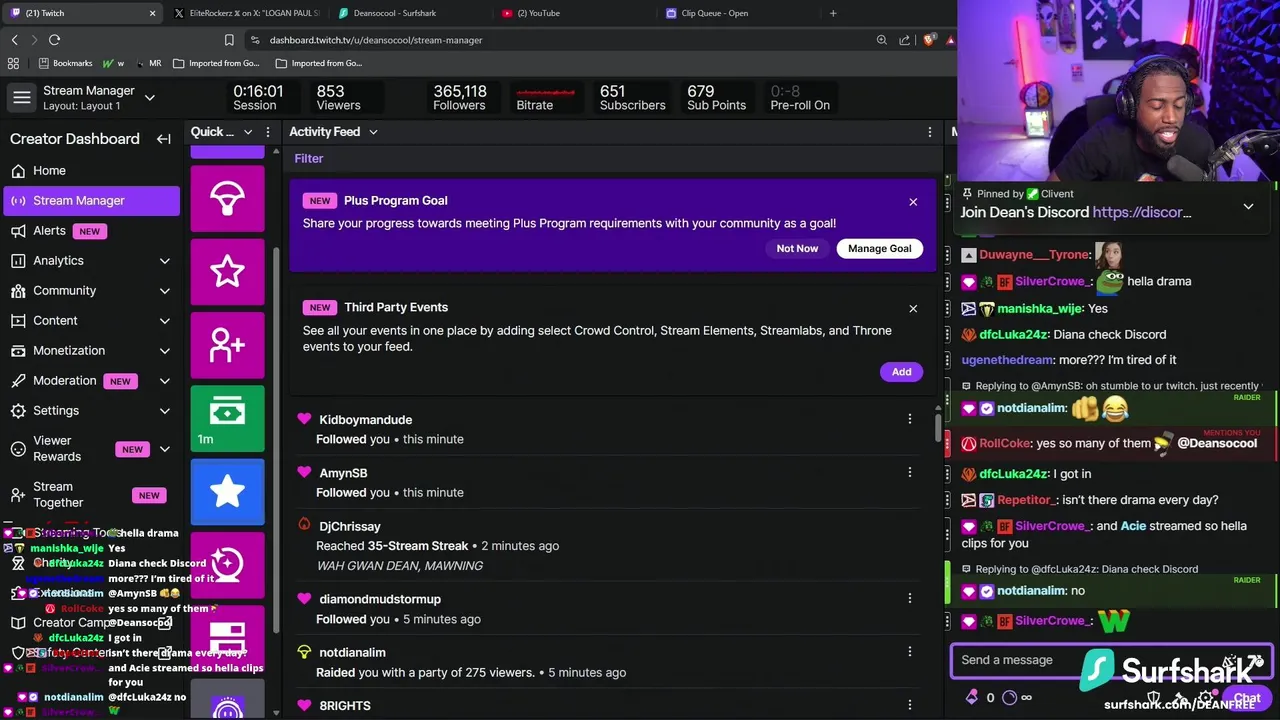Click the channel points icon below chat
The height and width of the screenshot is (720, 1280).
1009,698
